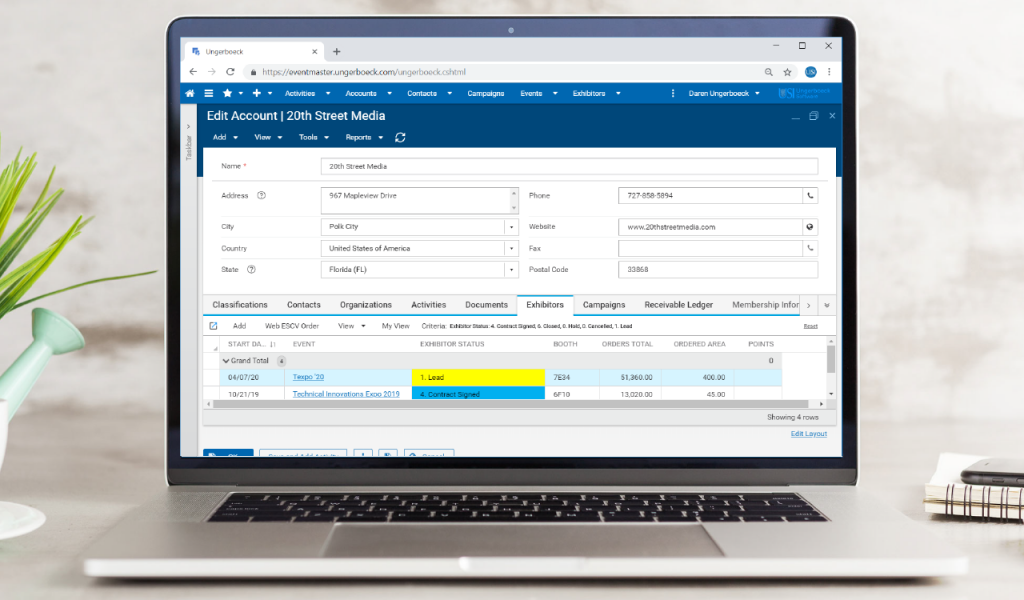The height and width of the screenshot is (600, 1024).
Task: Click the pop-out icon left of Add in grid
Action: tap(213, 326)
